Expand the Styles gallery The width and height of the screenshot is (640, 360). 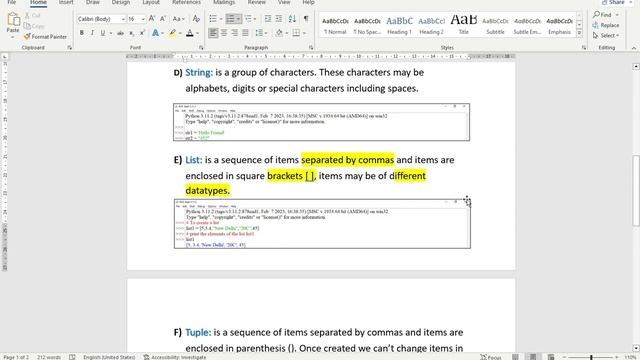pyautogui.click(x=579, y=34)
